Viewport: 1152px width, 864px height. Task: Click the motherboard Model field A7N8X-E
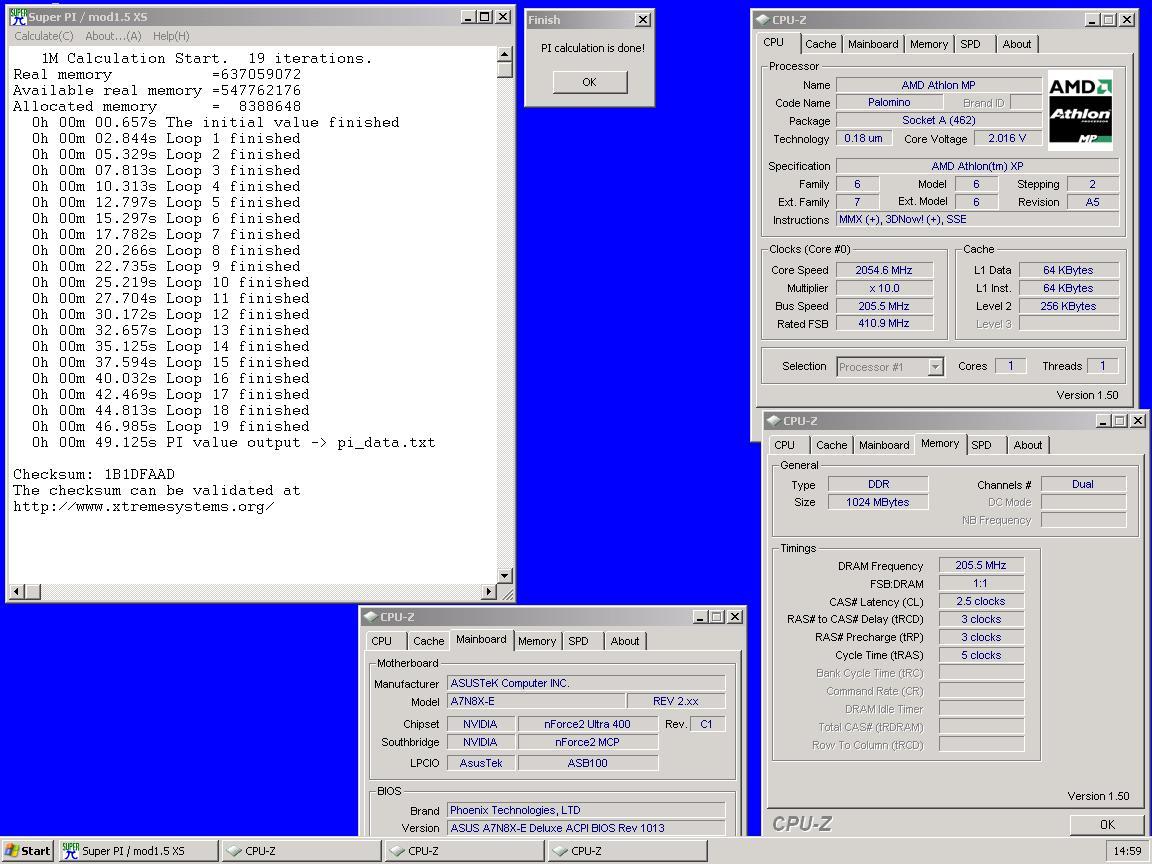(536, 702)
